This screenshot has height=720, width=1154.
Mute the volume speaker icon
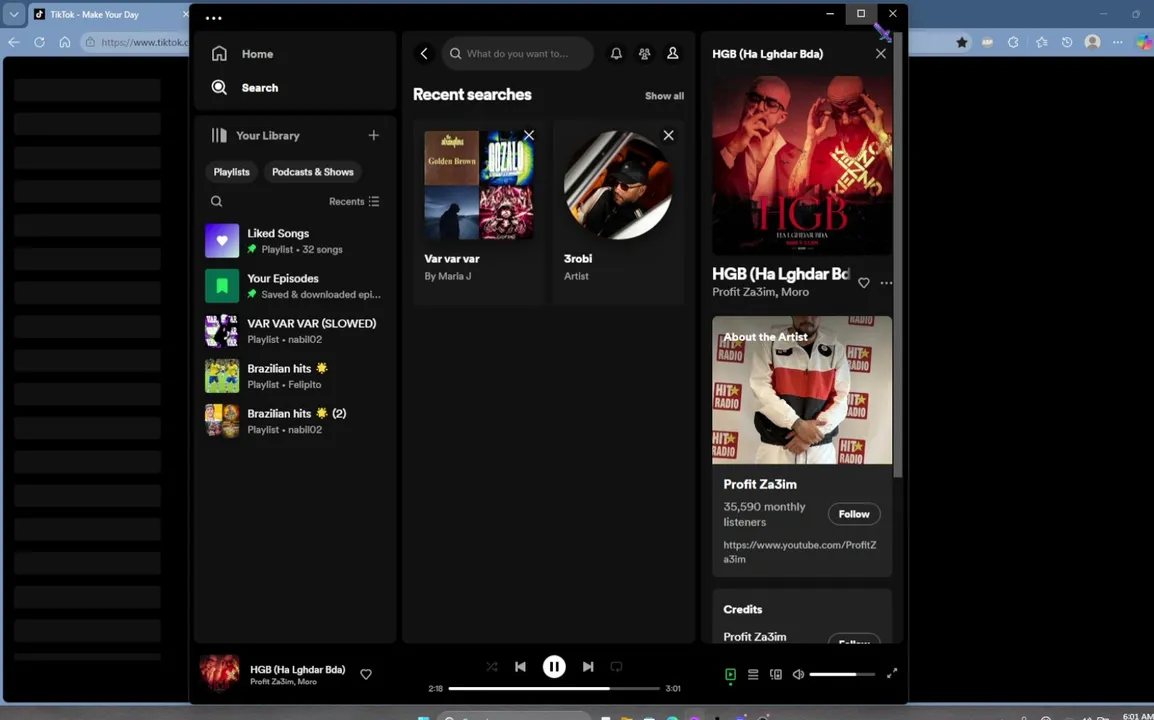coord(798,674)
